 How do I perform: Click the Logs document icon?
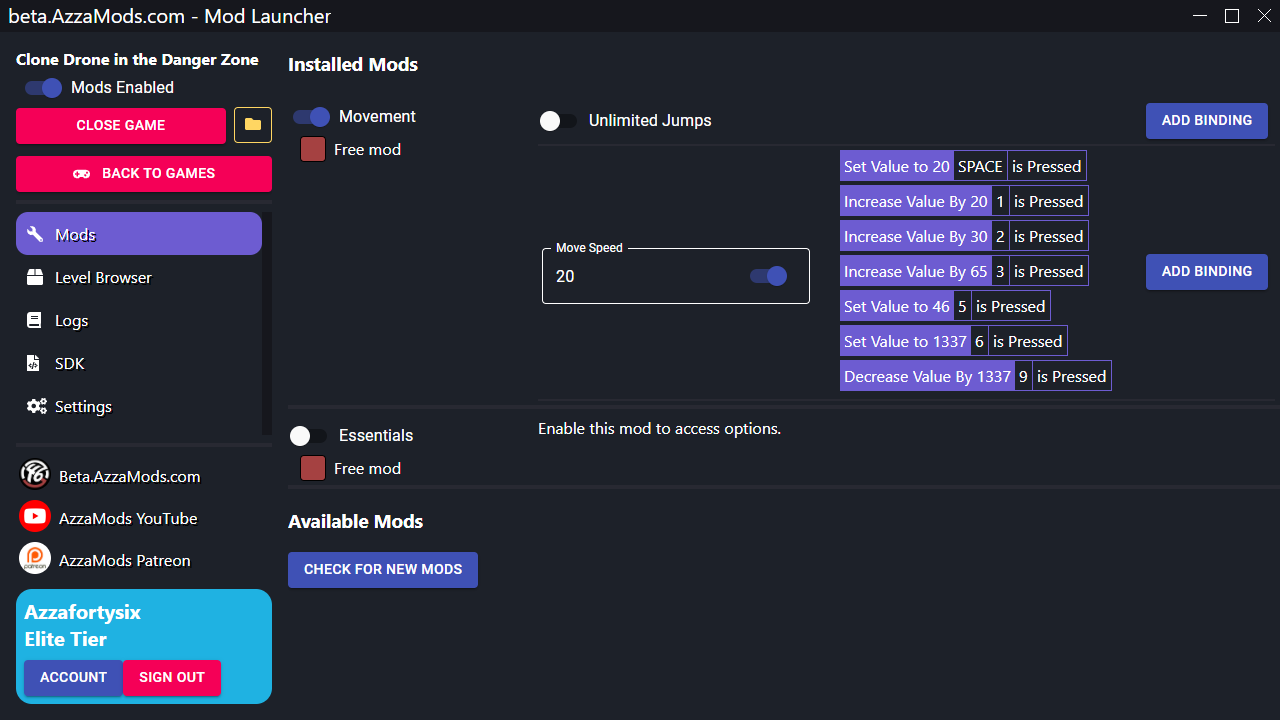click(x=35, y=320)
